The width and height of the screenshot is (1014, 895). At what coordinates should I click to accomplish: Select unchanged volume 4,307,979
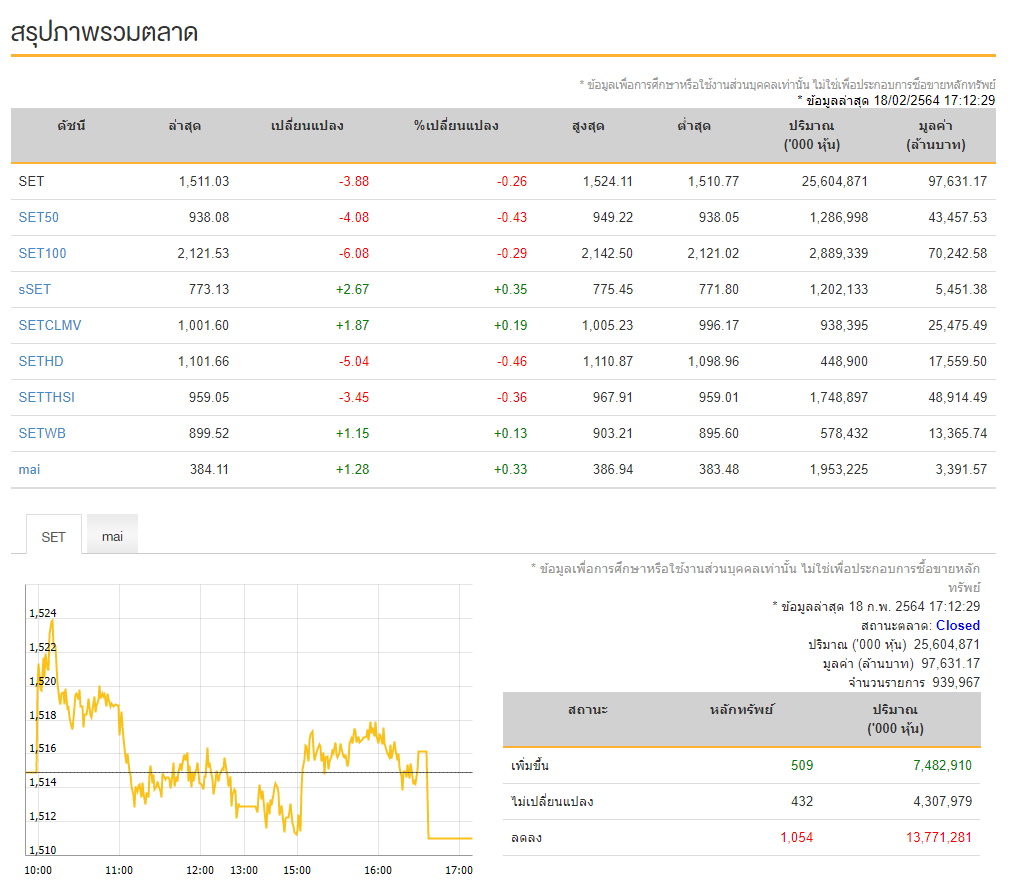point(942,801)
